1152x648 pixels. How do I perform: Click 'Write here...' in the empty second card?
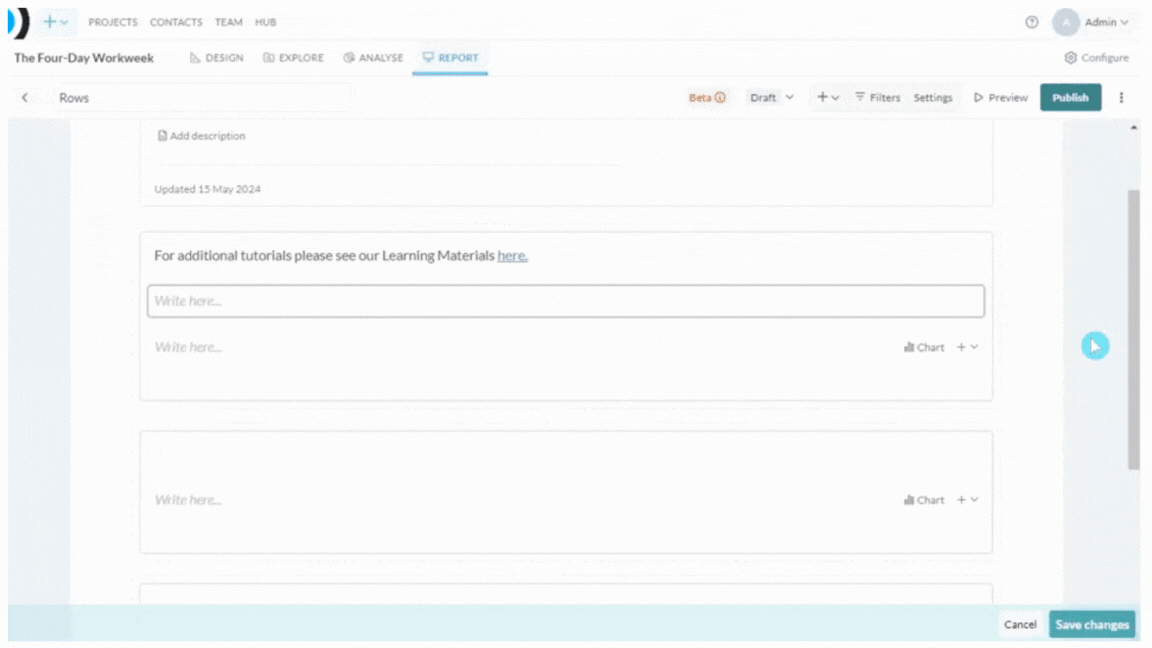pyautogui.click(x=188, y=500)
